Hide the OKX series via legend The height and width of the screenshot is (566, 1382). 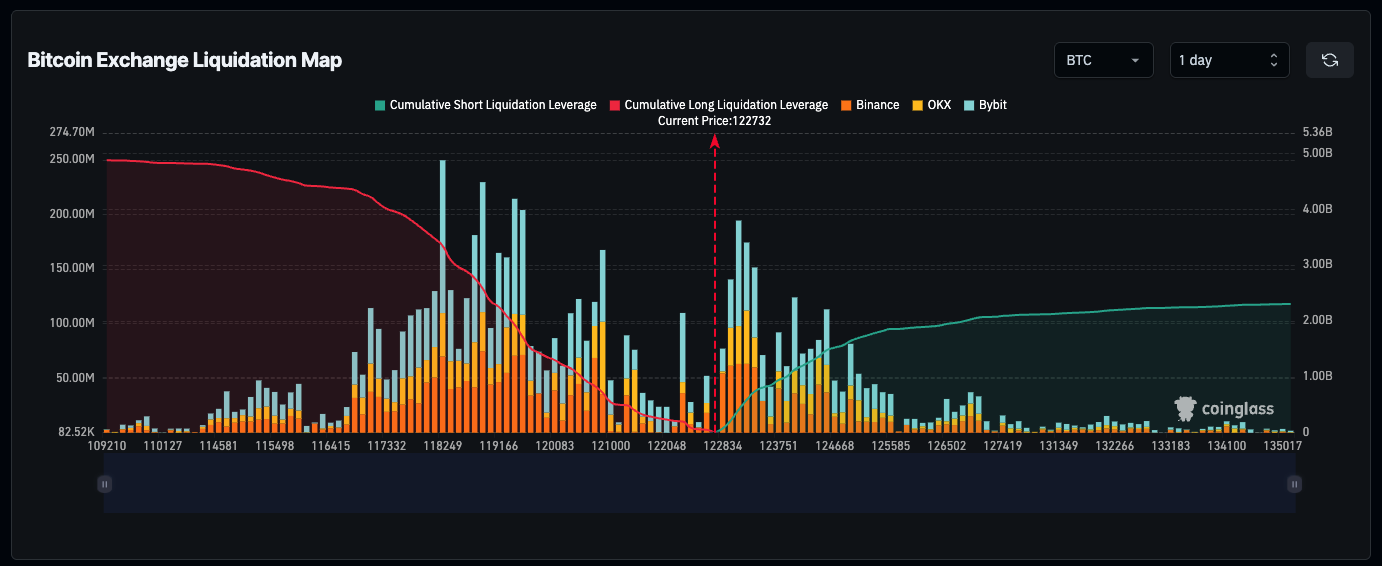pos(931,105)
